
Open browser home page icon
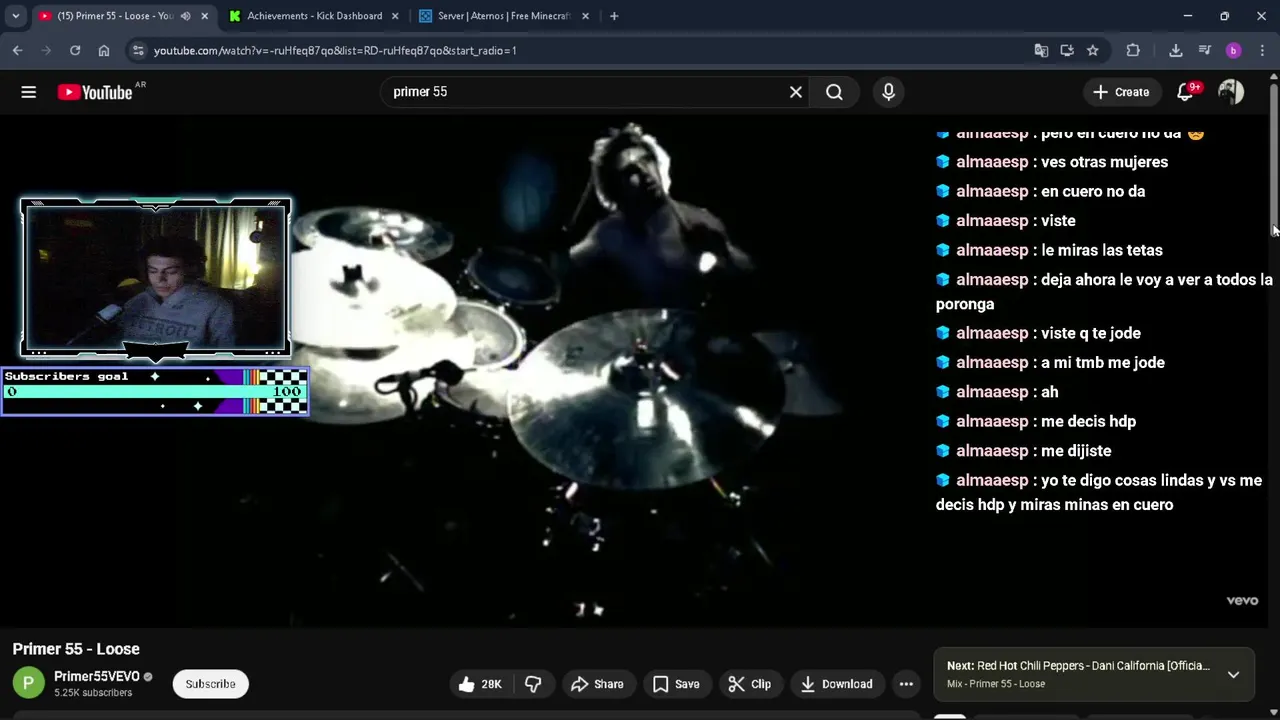click(x=104, y=50)
